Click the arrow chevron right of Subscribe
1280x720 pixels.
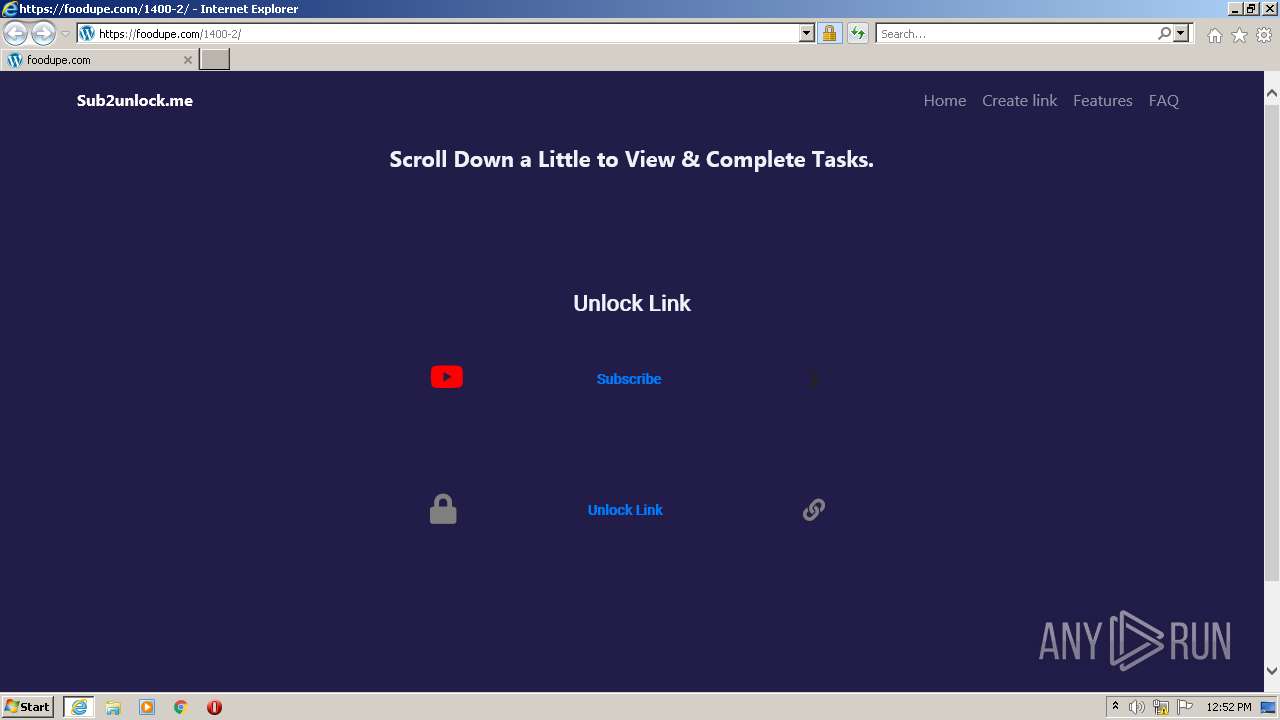pos(814,379)
